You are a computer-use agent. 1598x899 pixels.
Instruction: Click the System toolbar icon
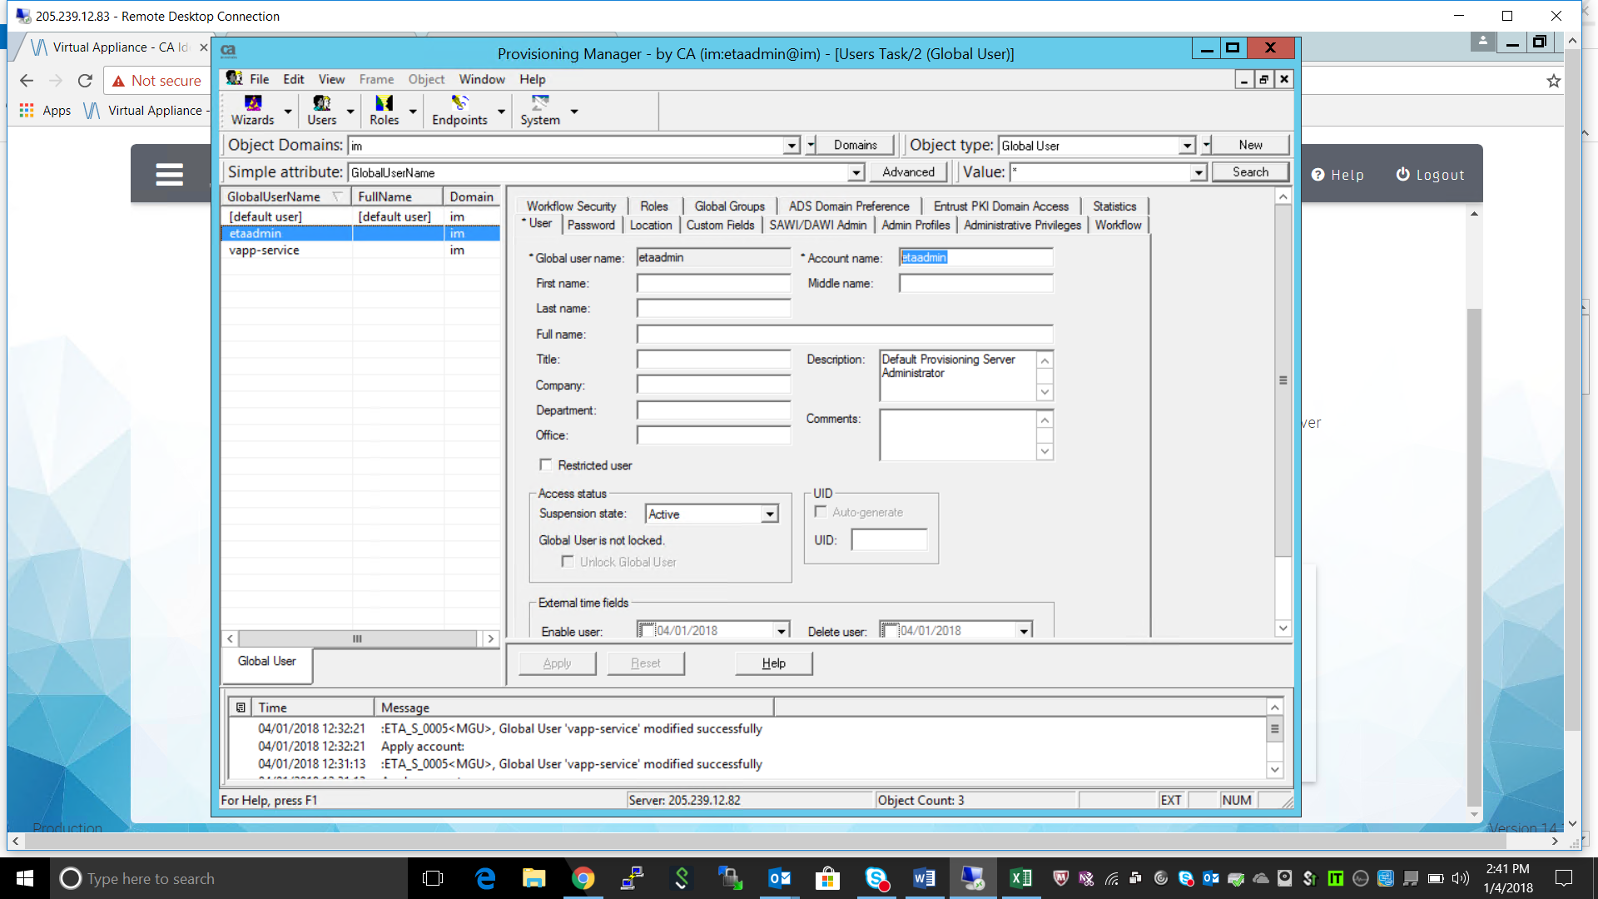(540, 110)
